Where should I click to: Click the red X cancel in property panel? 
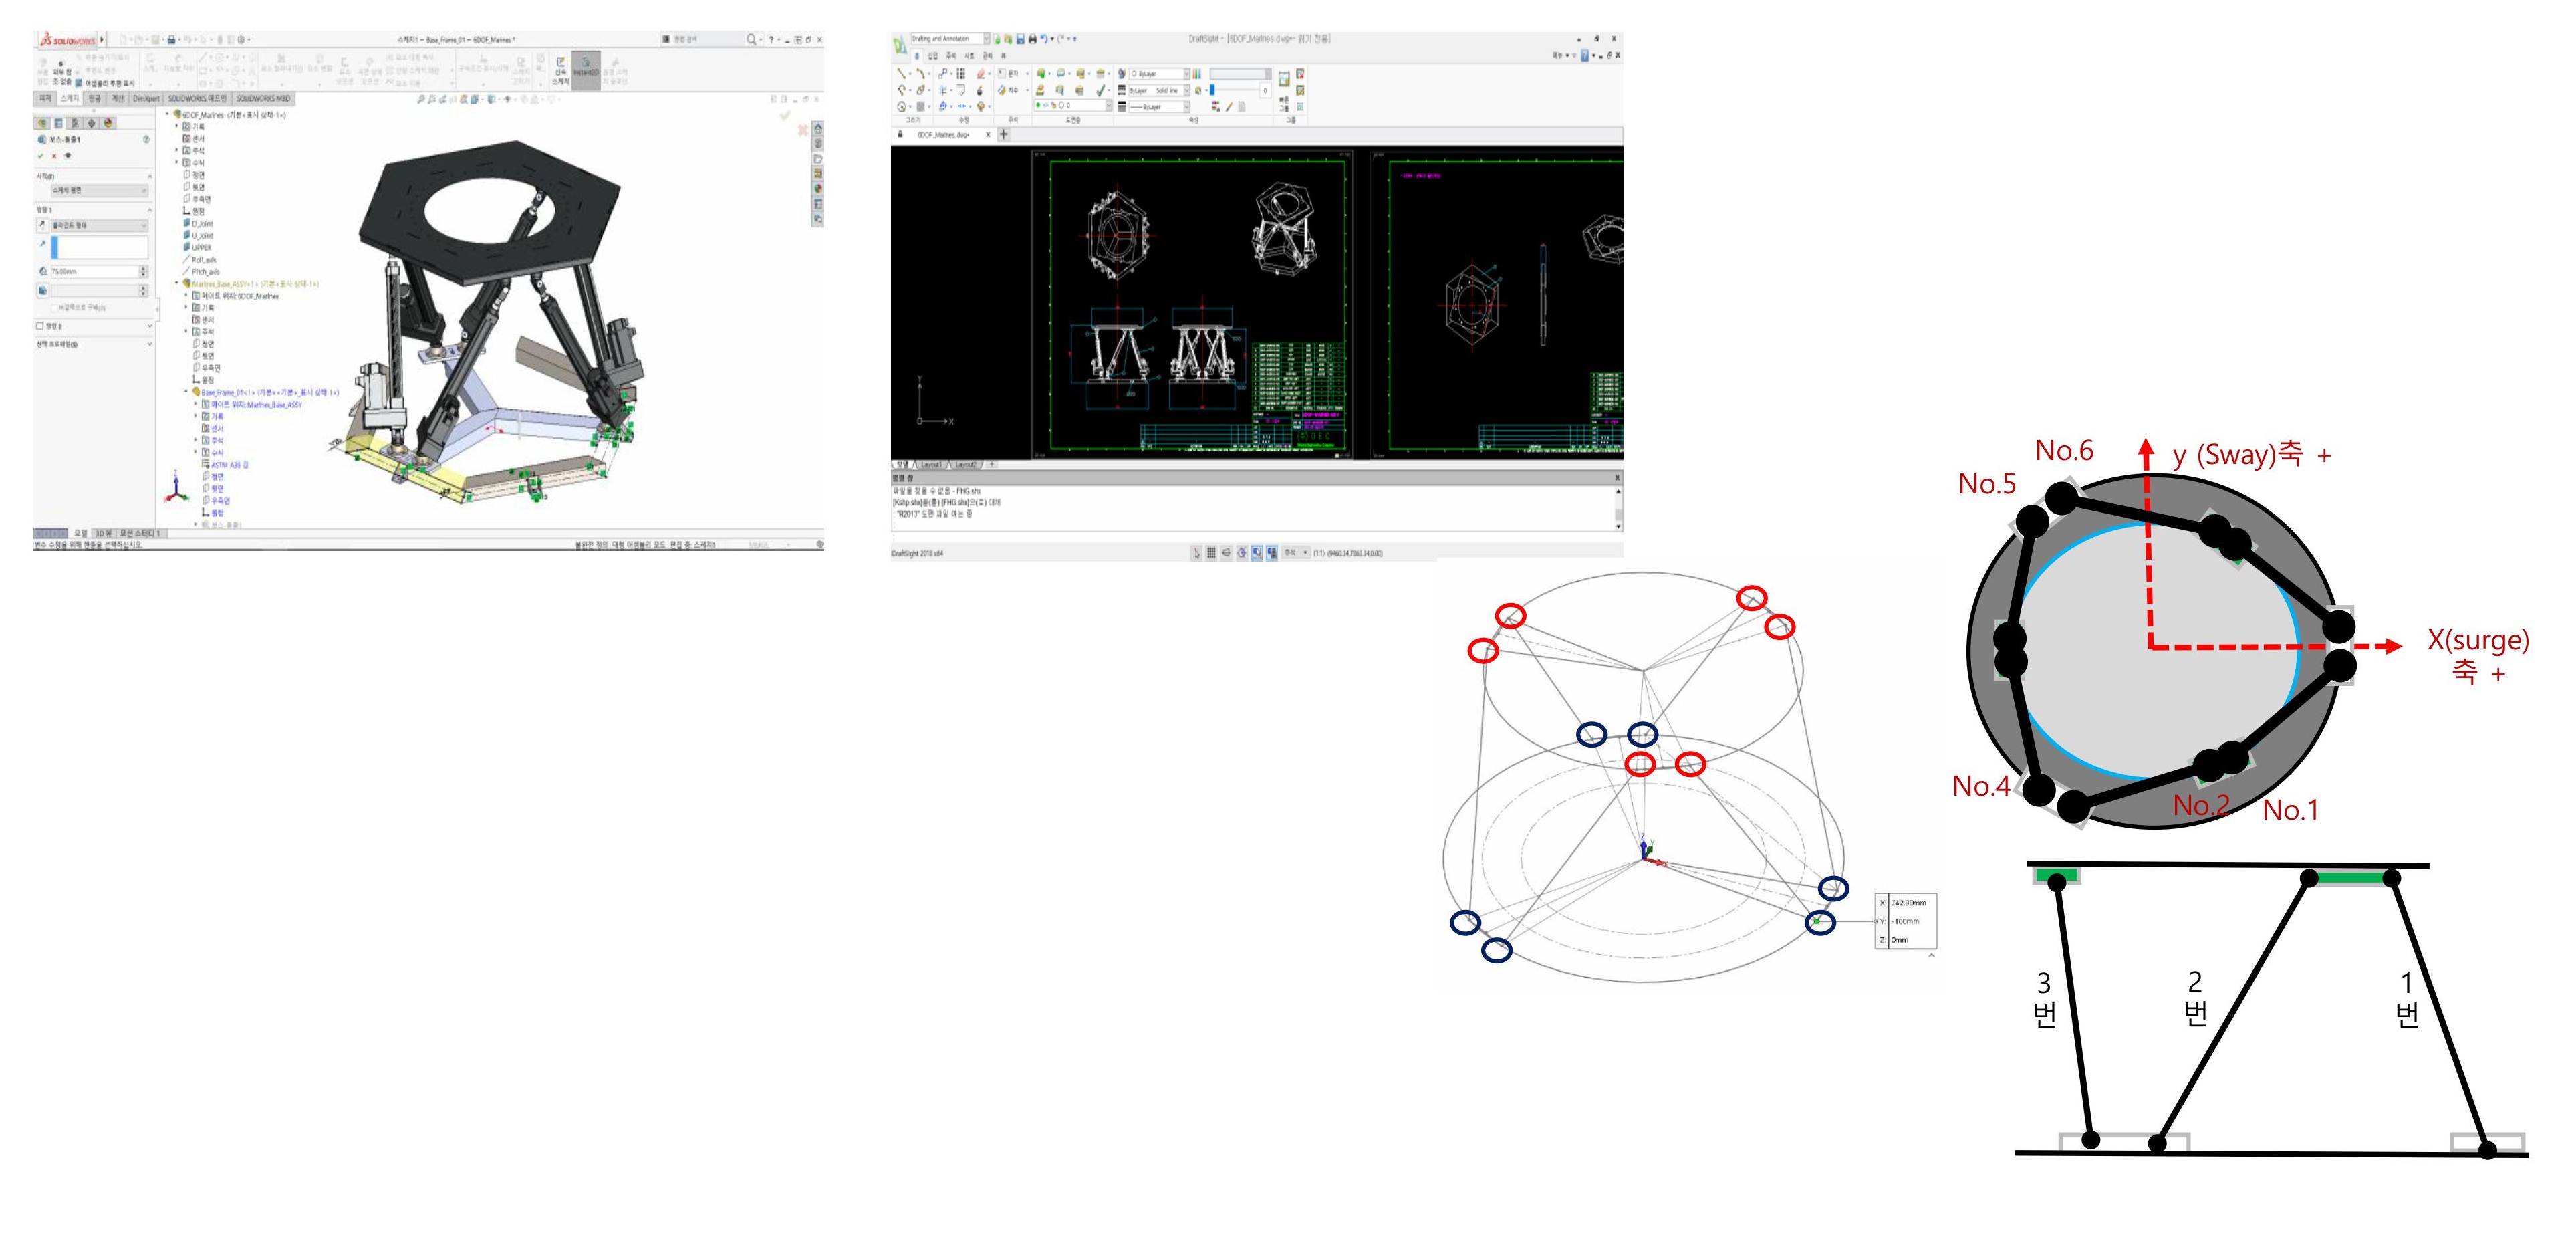pyautogui.click(x=54, y=156)
